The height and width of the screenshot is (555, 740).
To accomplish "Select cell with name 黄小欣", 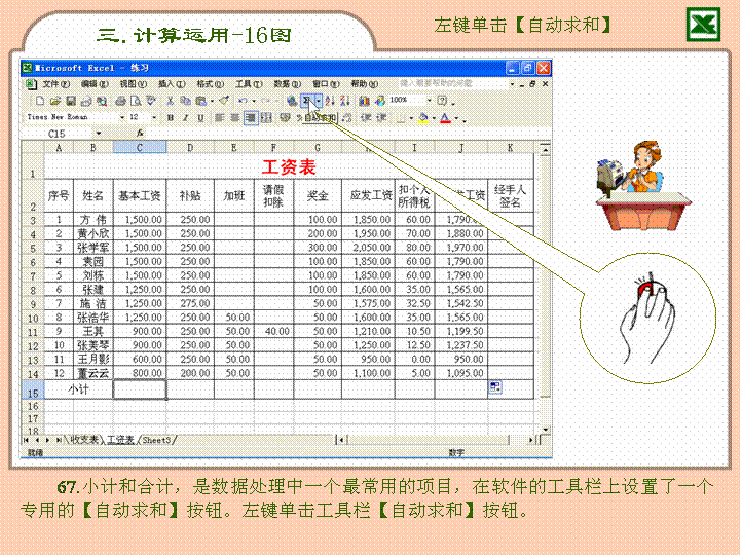I will point(93,234).
